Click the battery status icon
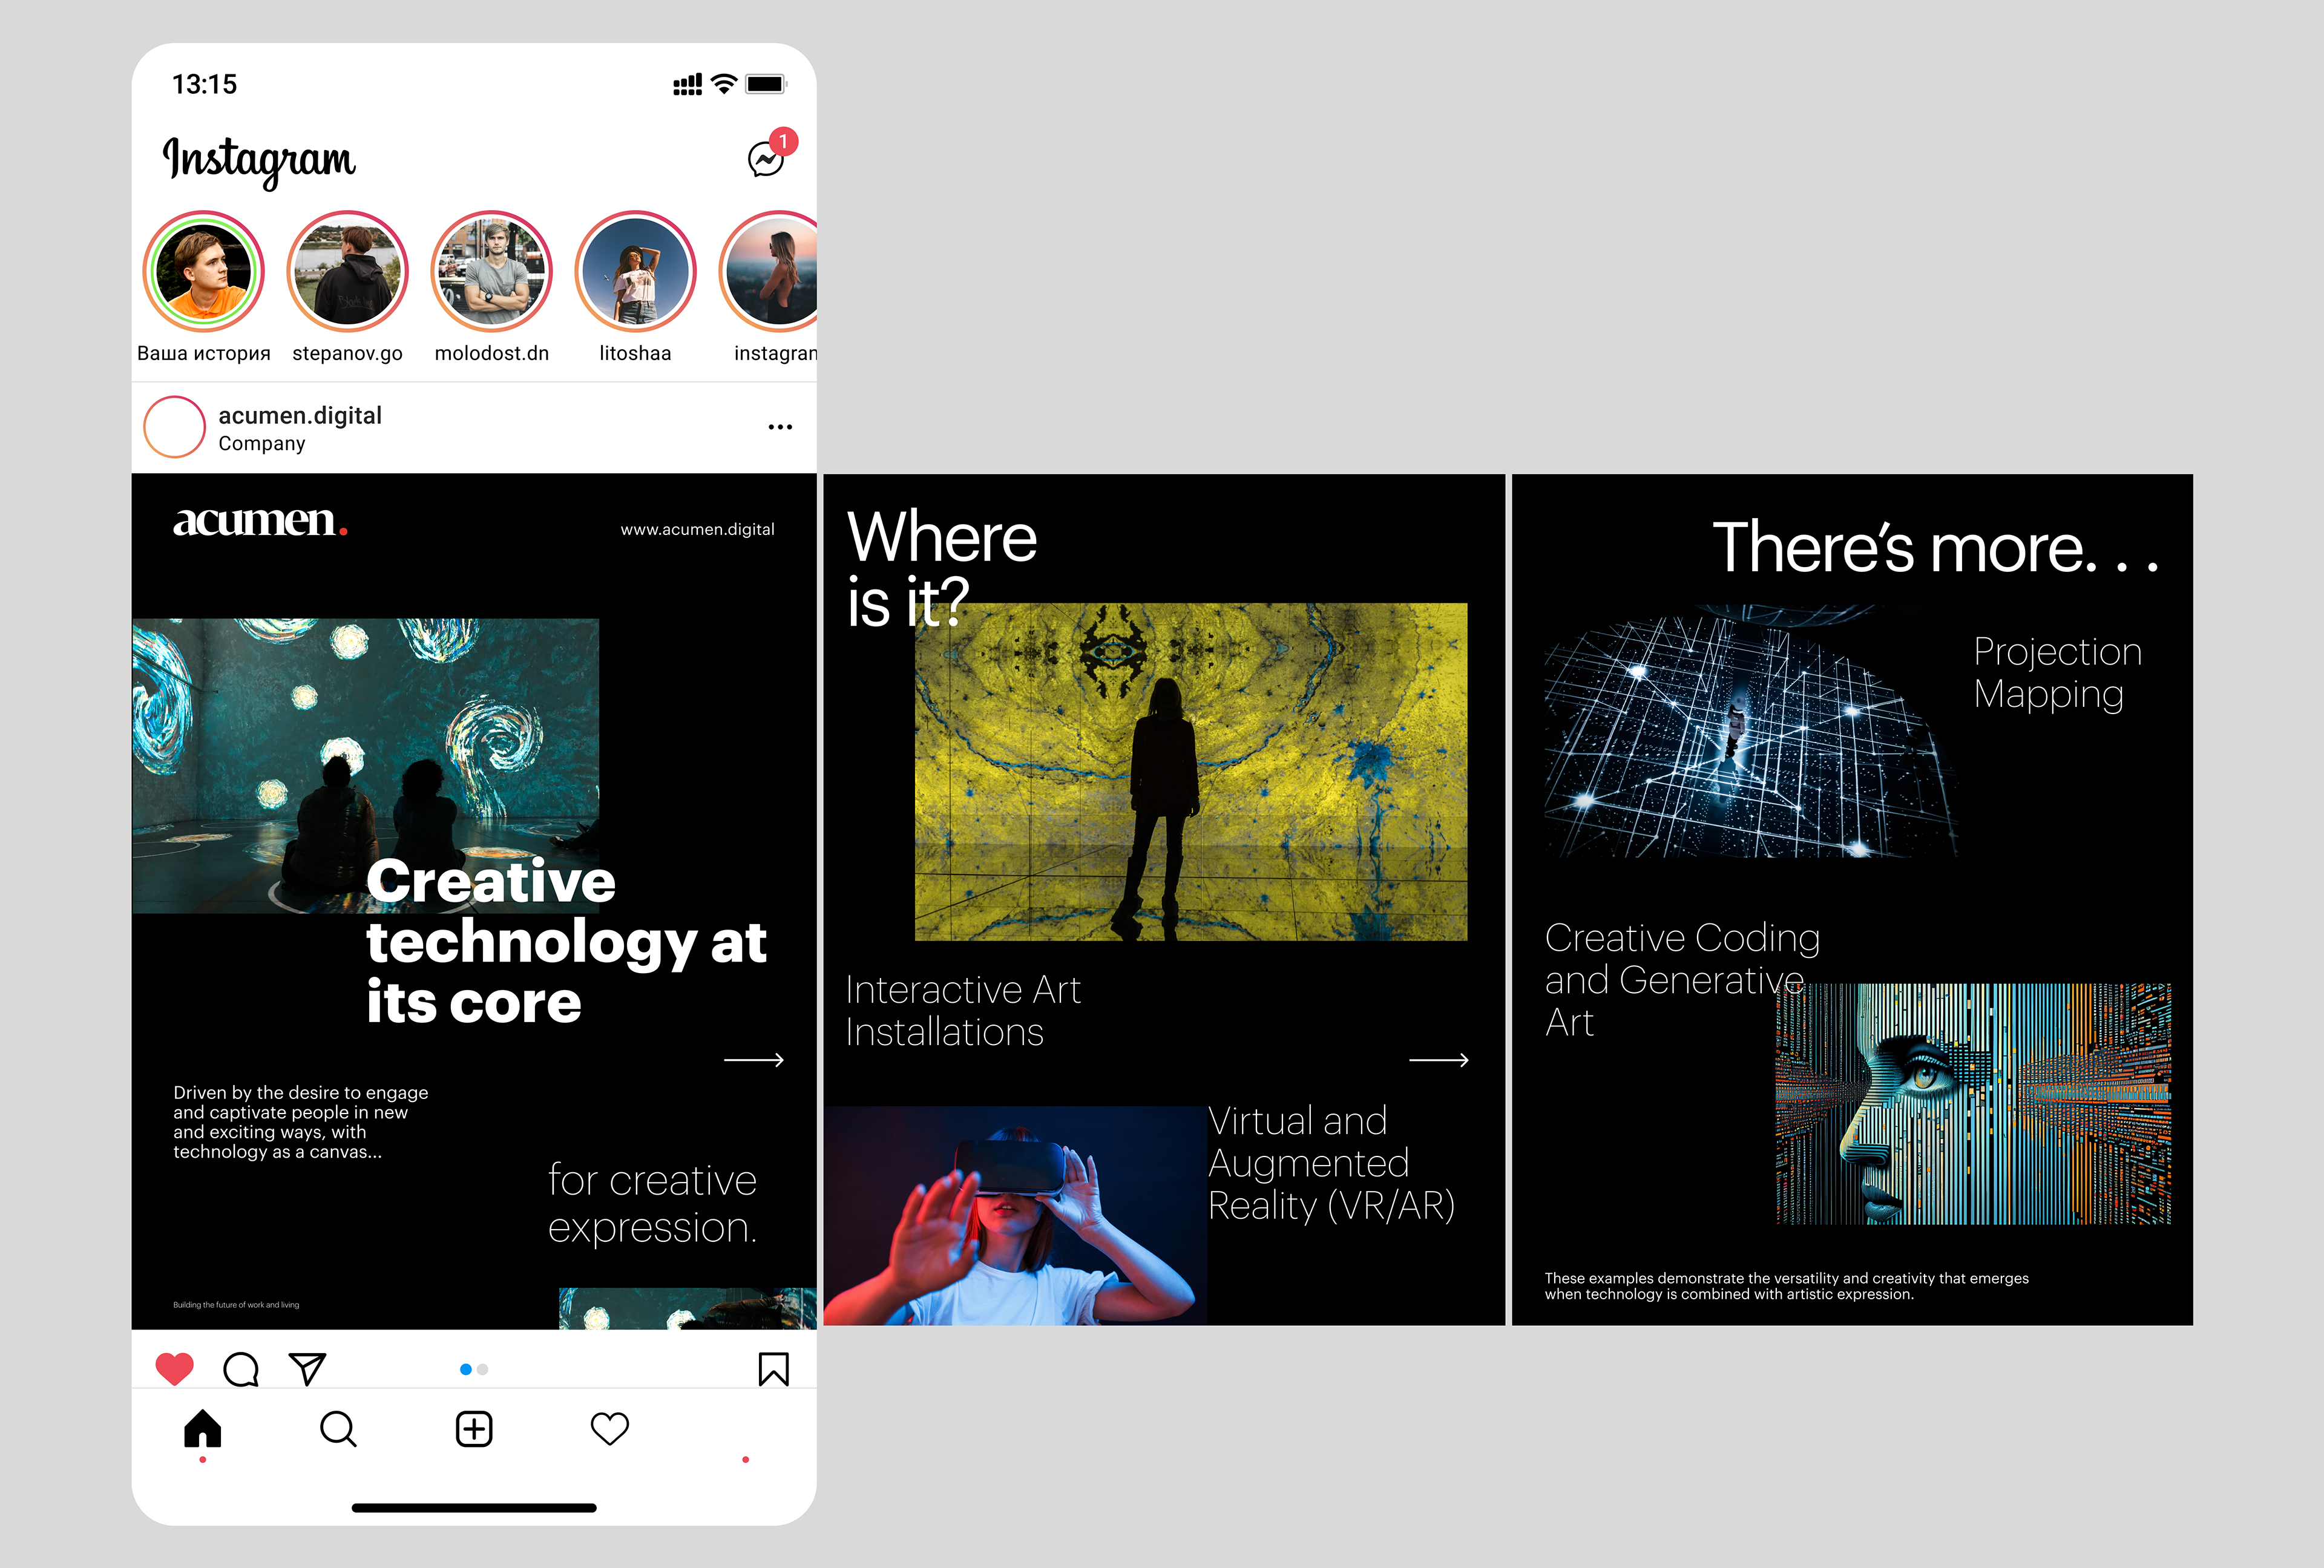The height and width of the screenshot is (1568, 2324). 767,84
